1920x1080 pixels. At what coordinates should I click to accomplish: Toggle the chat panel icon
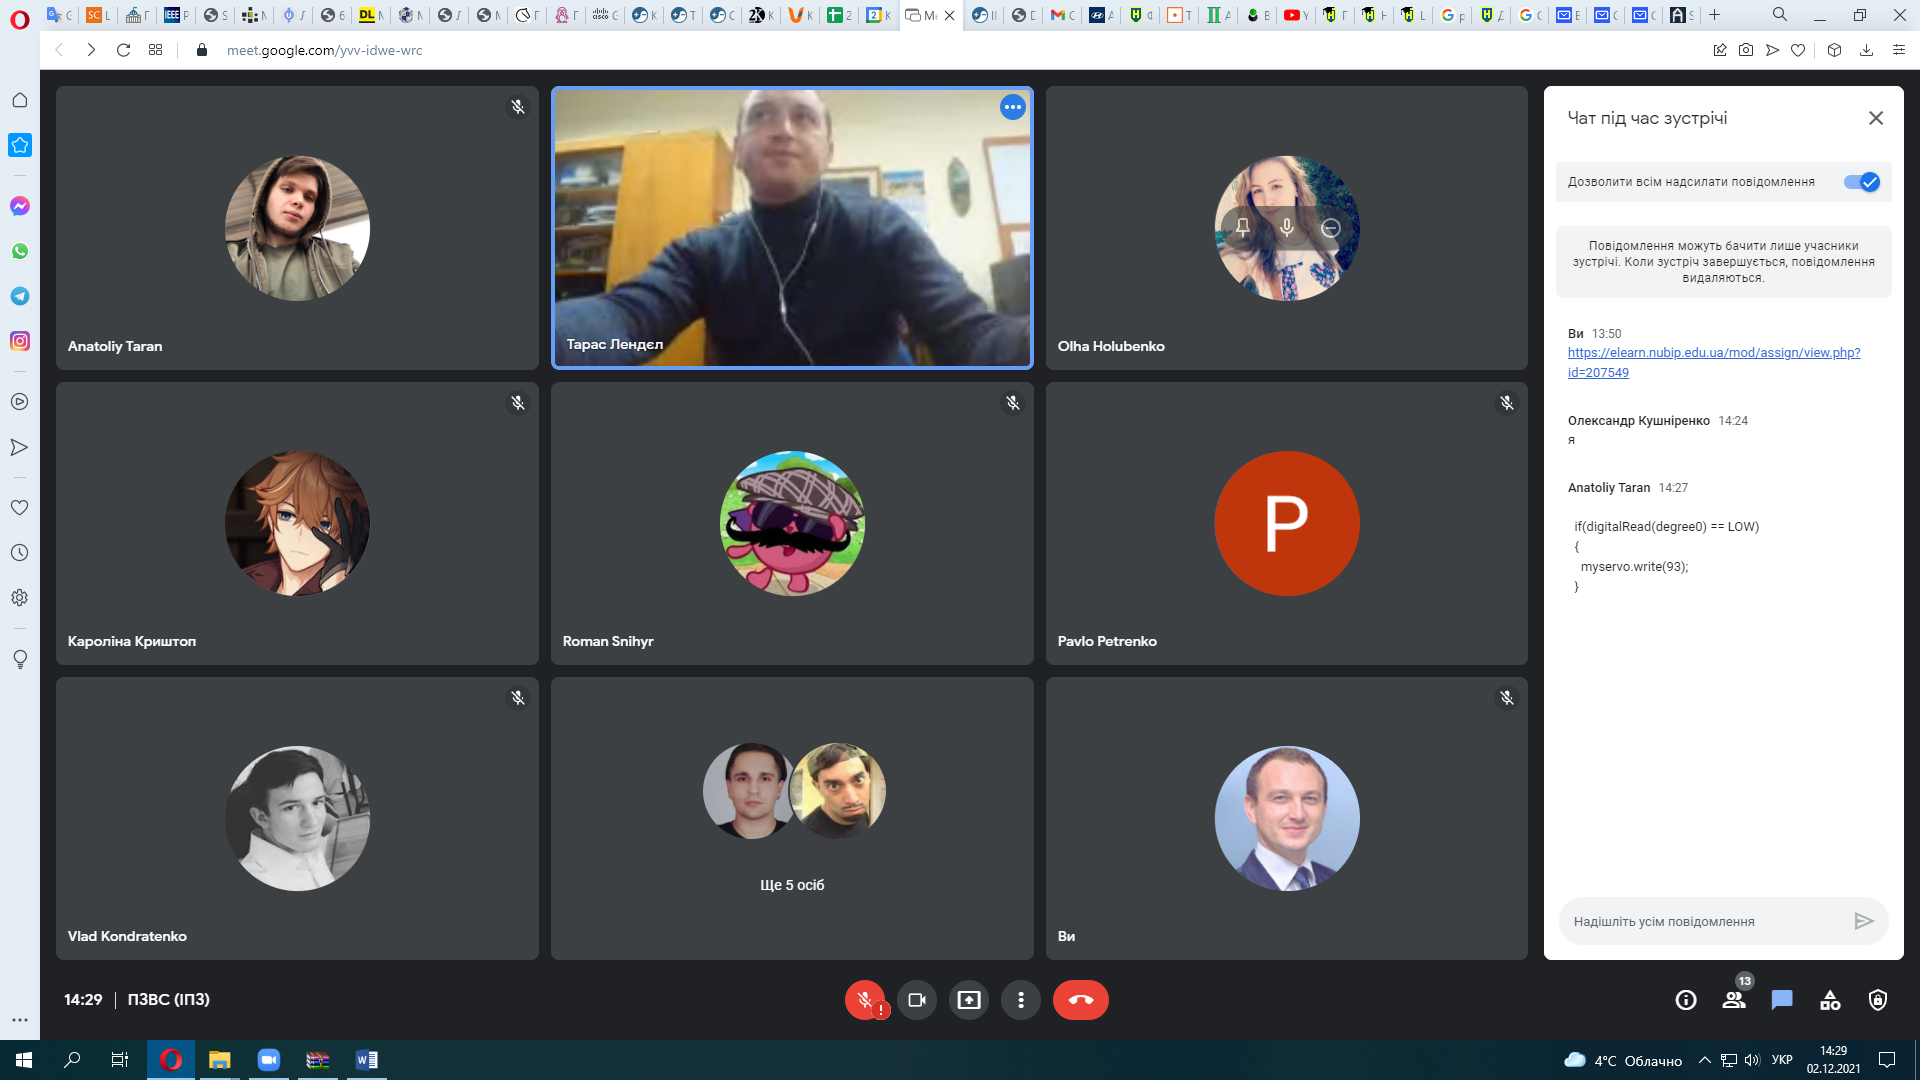point(1782,1000)
